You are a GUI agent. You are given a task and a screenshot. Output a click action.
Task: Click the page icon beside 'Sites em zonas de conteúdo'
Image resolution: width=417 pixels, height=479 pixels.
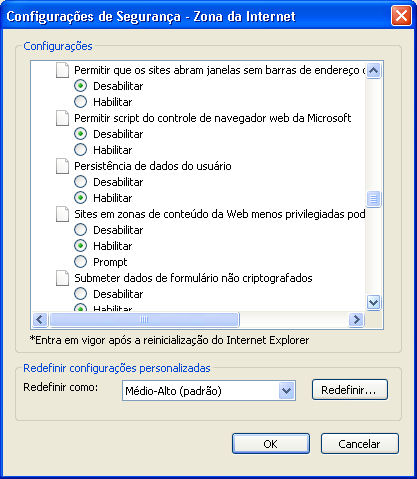62,214
